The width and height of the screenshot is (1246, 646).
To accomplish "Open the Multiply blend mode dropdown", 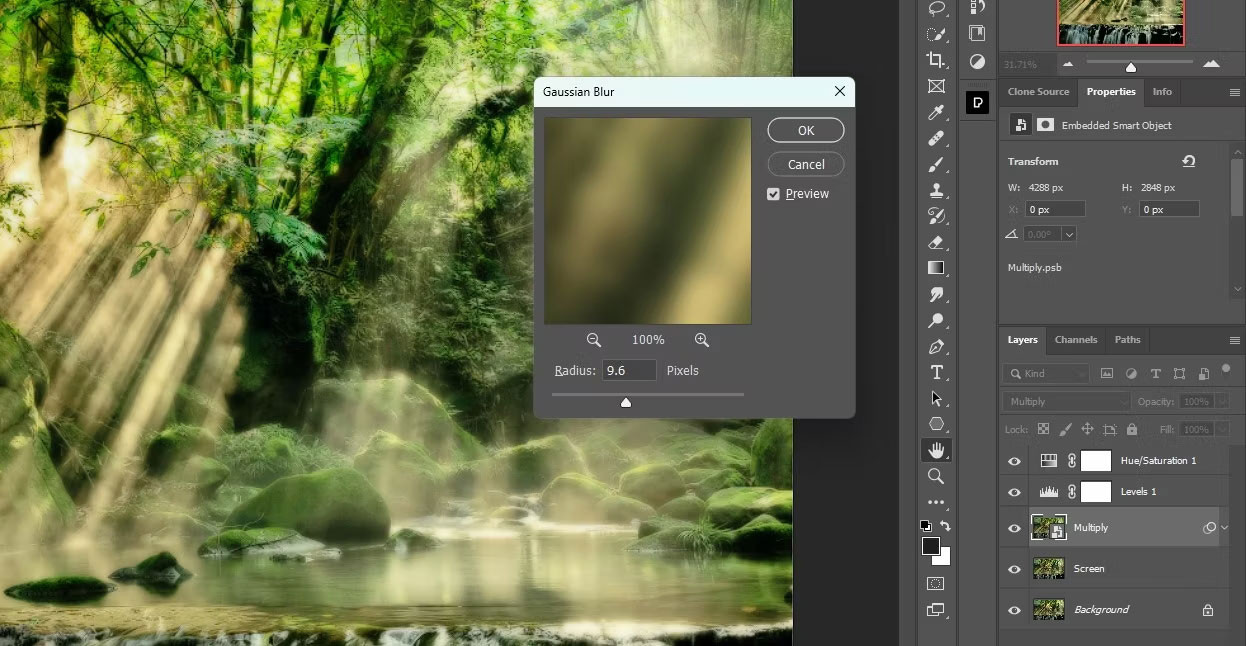I will [1066, 401].
